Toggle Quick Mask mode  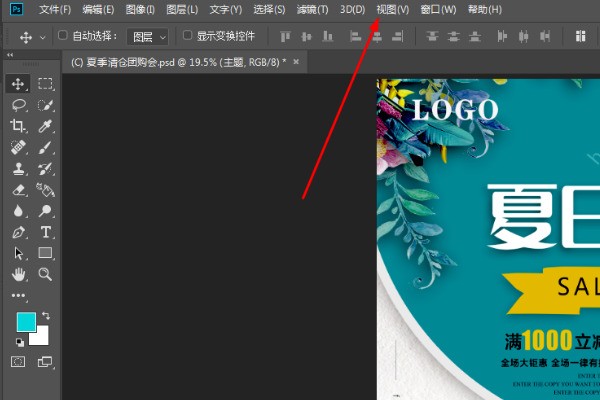coord(18,362)
